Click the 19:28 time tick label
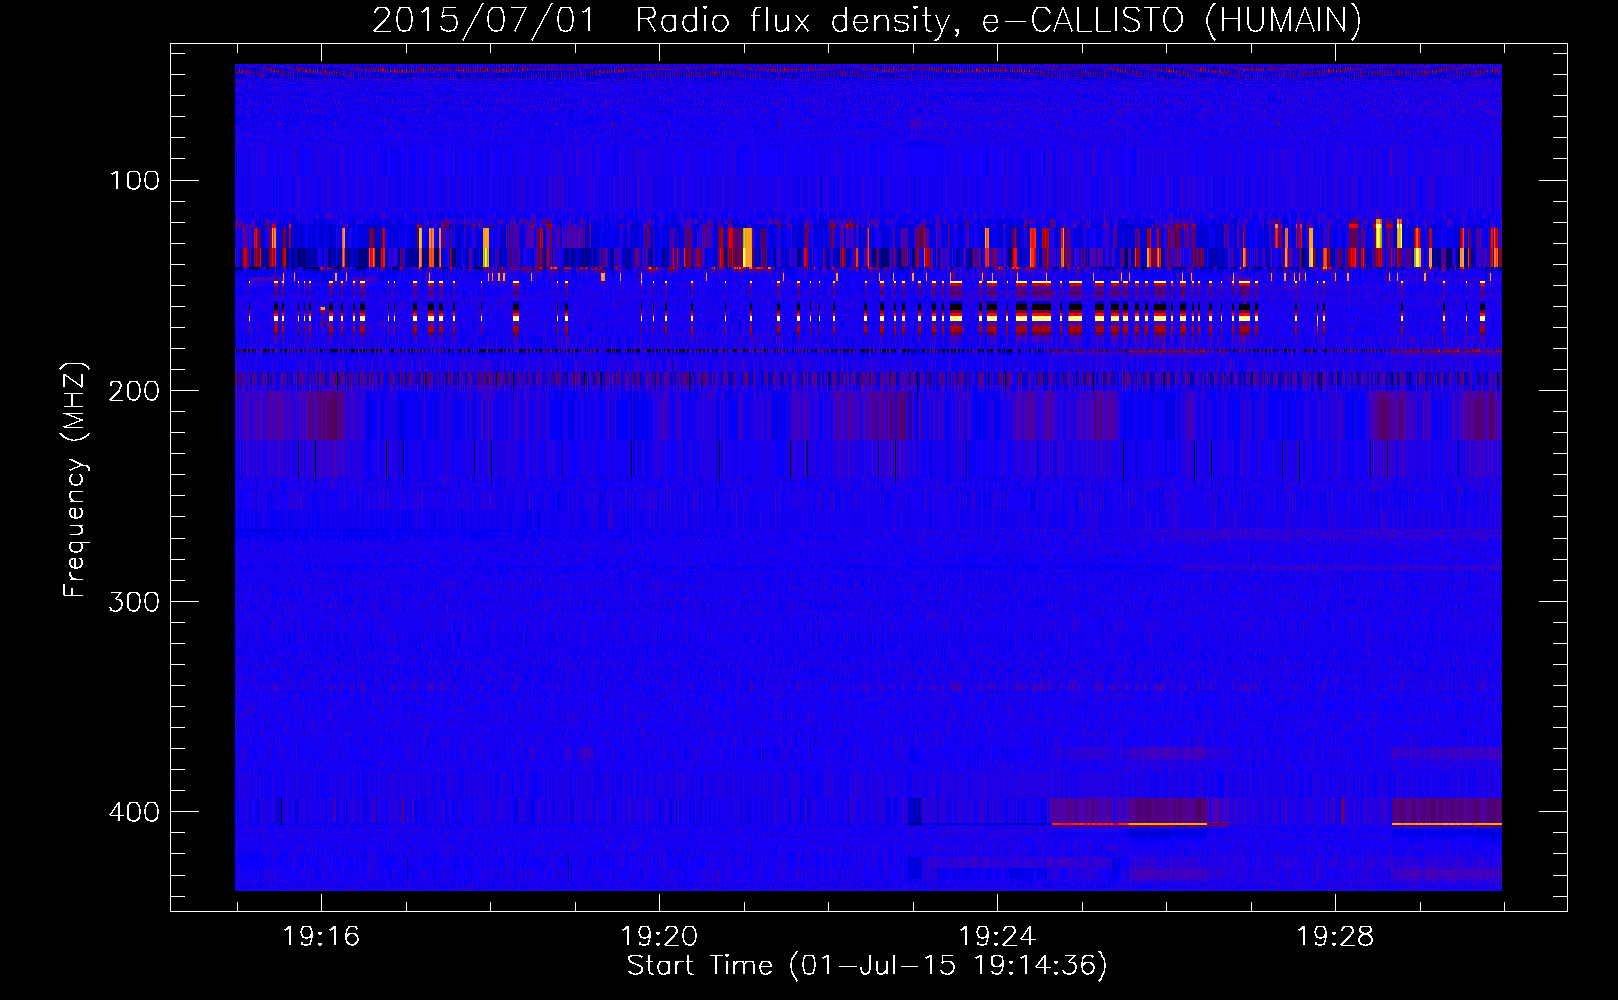 pyautogui.click(x=1335, y=937)
